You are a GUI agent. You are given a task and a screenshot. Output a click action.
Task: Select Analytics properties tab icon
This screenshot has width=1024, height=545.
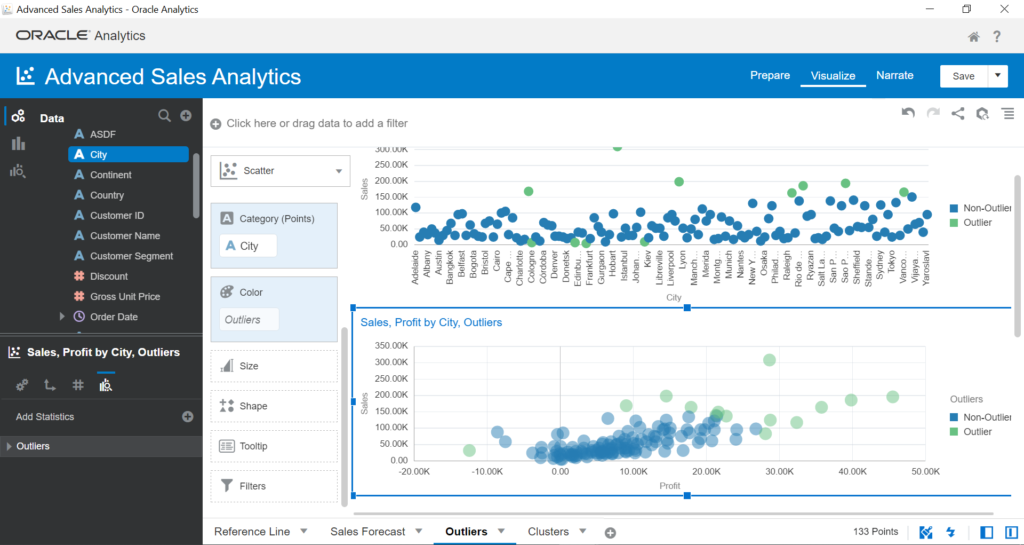click(105, 385)
